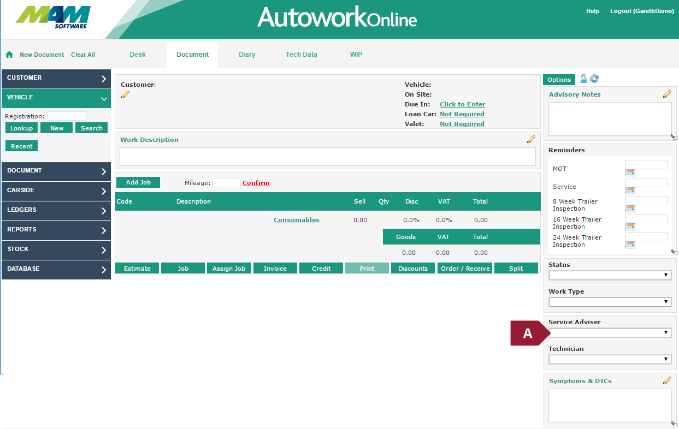This screenshot has width=679, height=429.
Task: Click the padlock icon next to Options
Action: [584, 78]
